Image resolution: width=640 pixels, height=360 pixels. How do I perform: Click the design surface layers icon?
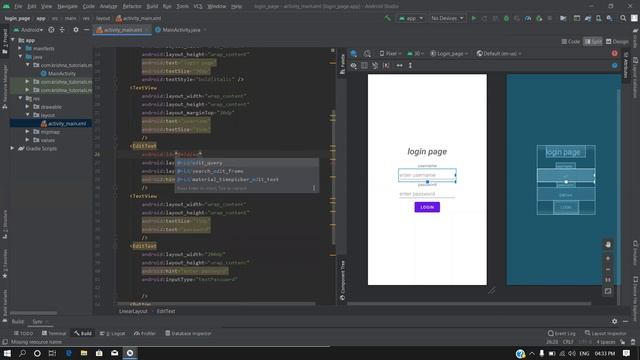[x=354, y=53]
